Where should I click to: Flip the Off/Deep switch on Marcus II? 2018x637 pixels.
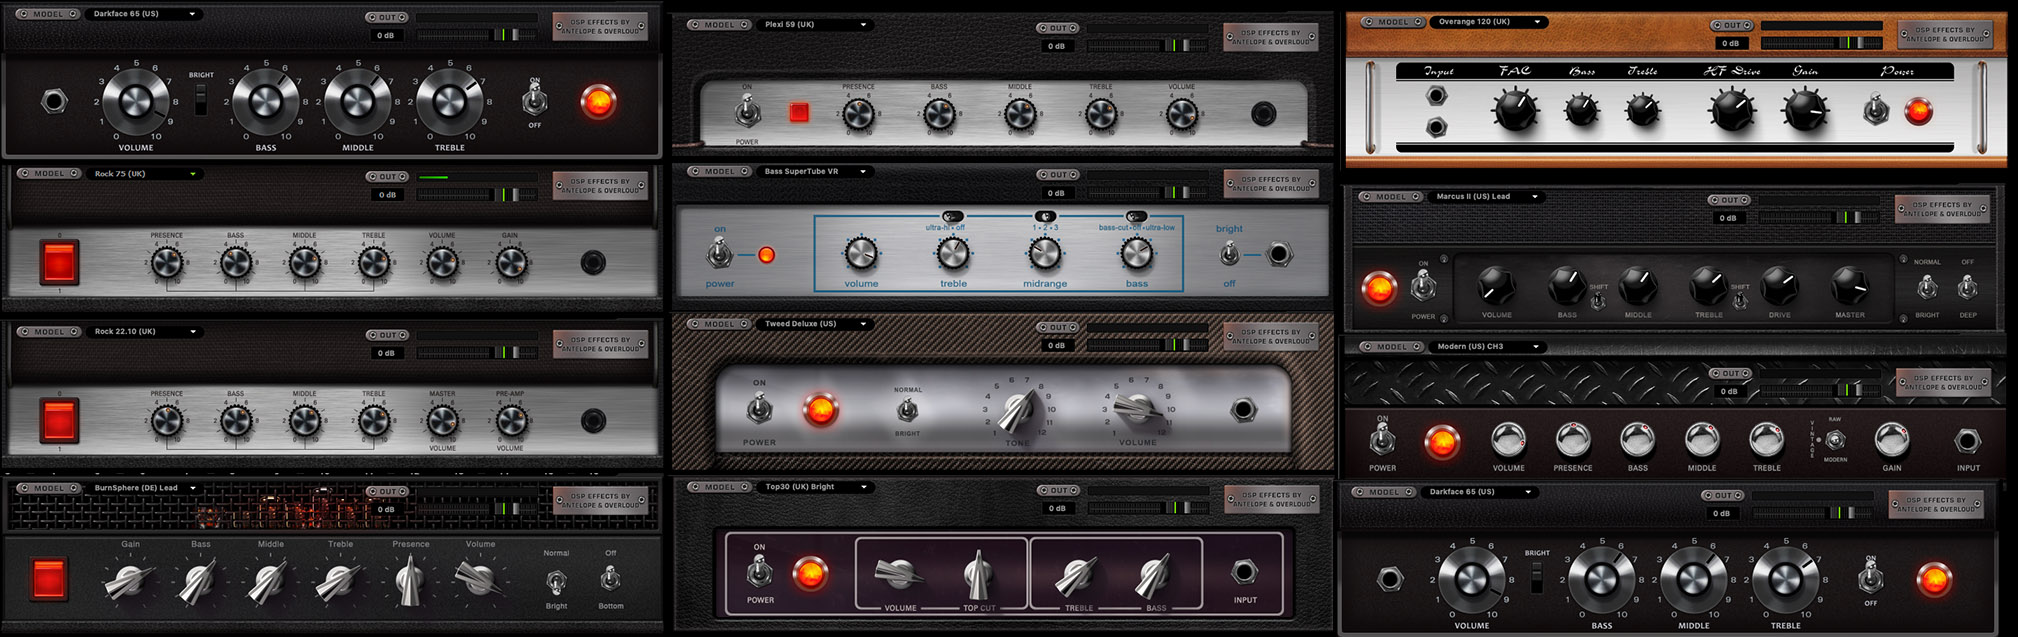point(1967,289)
